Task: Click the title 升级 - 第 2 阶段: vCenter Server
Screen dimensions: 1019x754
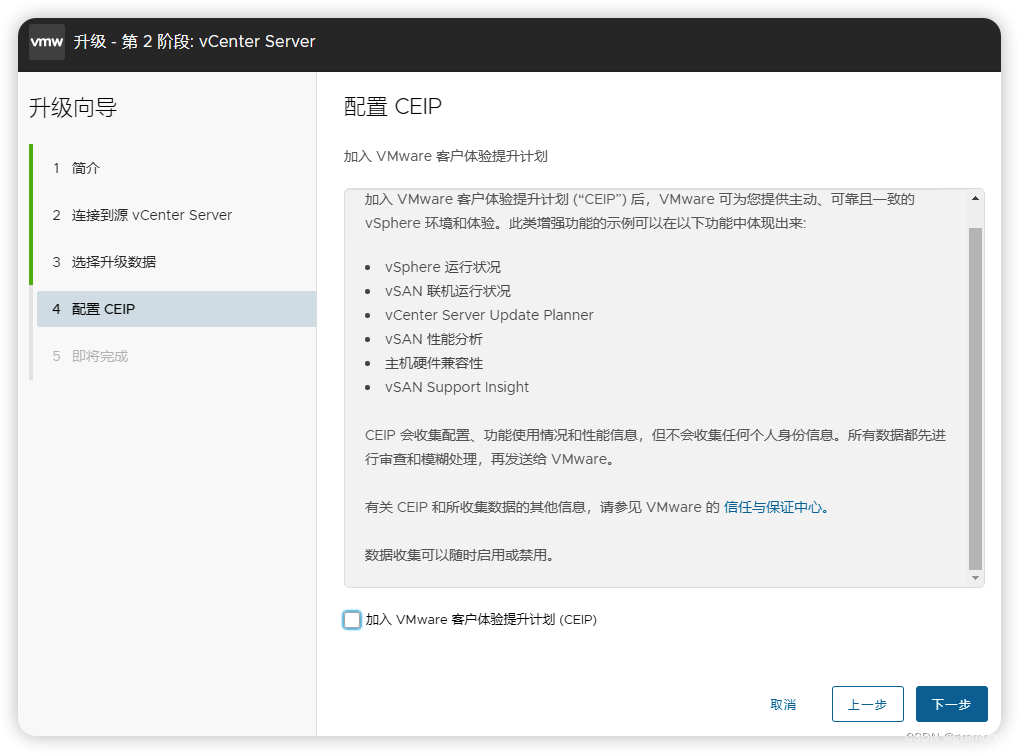Action: pos(194,42)
